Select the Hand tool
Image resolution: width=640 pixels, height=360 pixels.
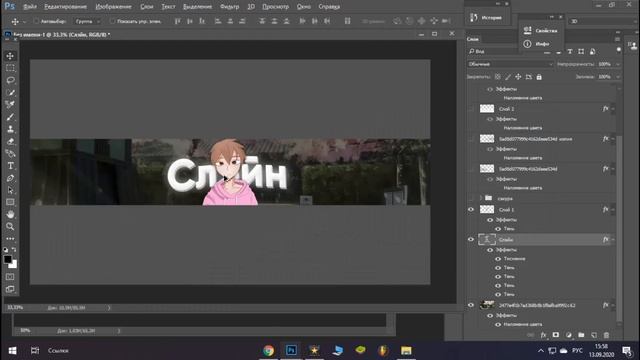tap(10, 214)
